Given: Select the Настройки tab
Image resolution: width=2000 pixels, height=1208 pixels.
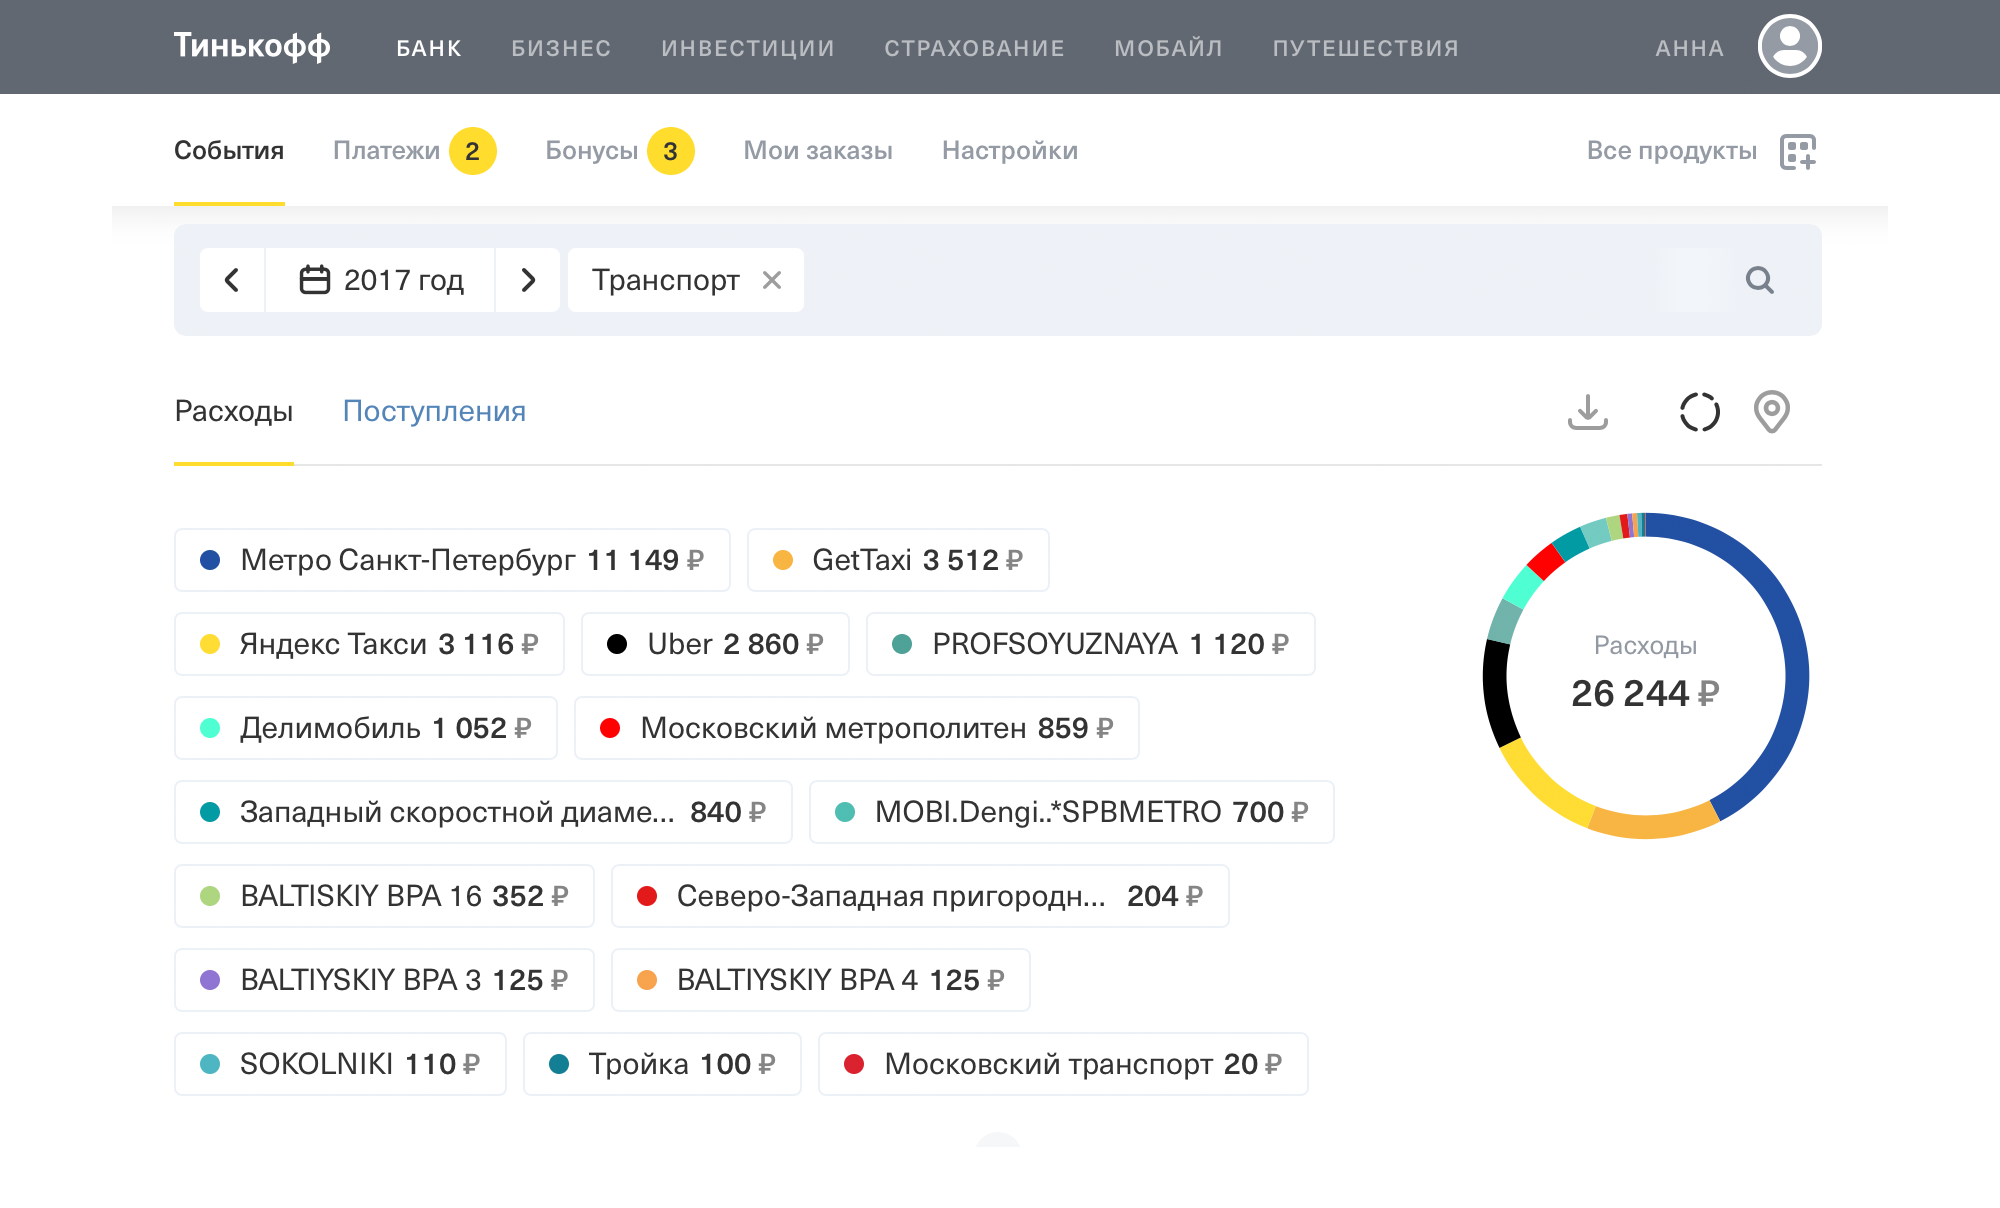Looking at the screenshot, I should point(1010,150).
